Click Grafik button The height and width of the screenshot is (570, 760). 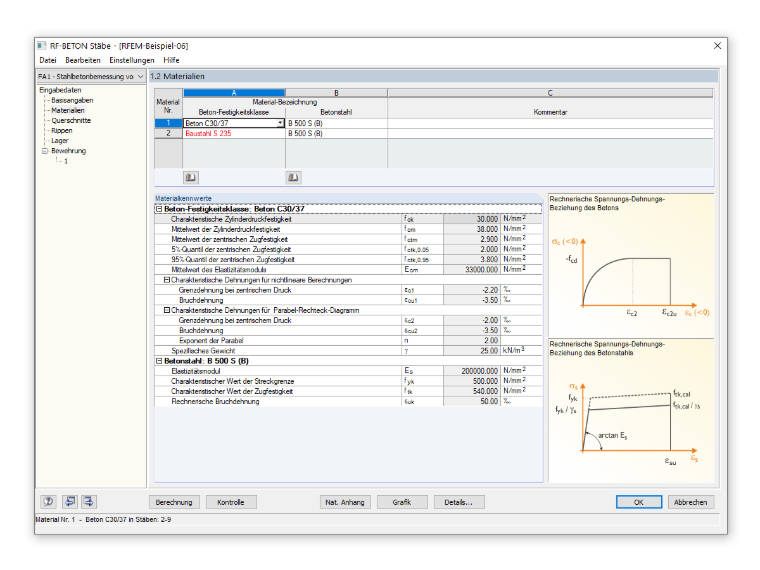[x=402, y=502]
